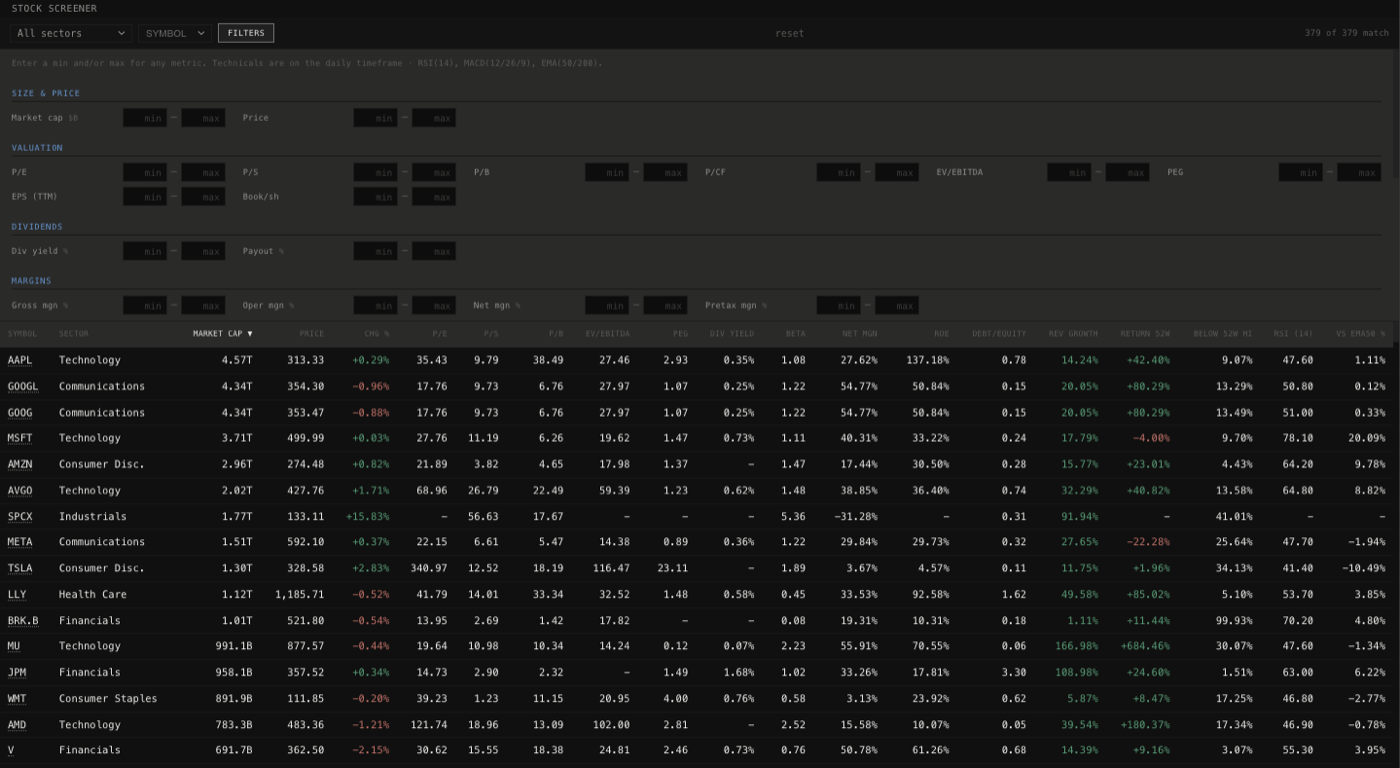The image size is (1400, 768).
Task: Click the Health Care sector cell
Action: 93,594
